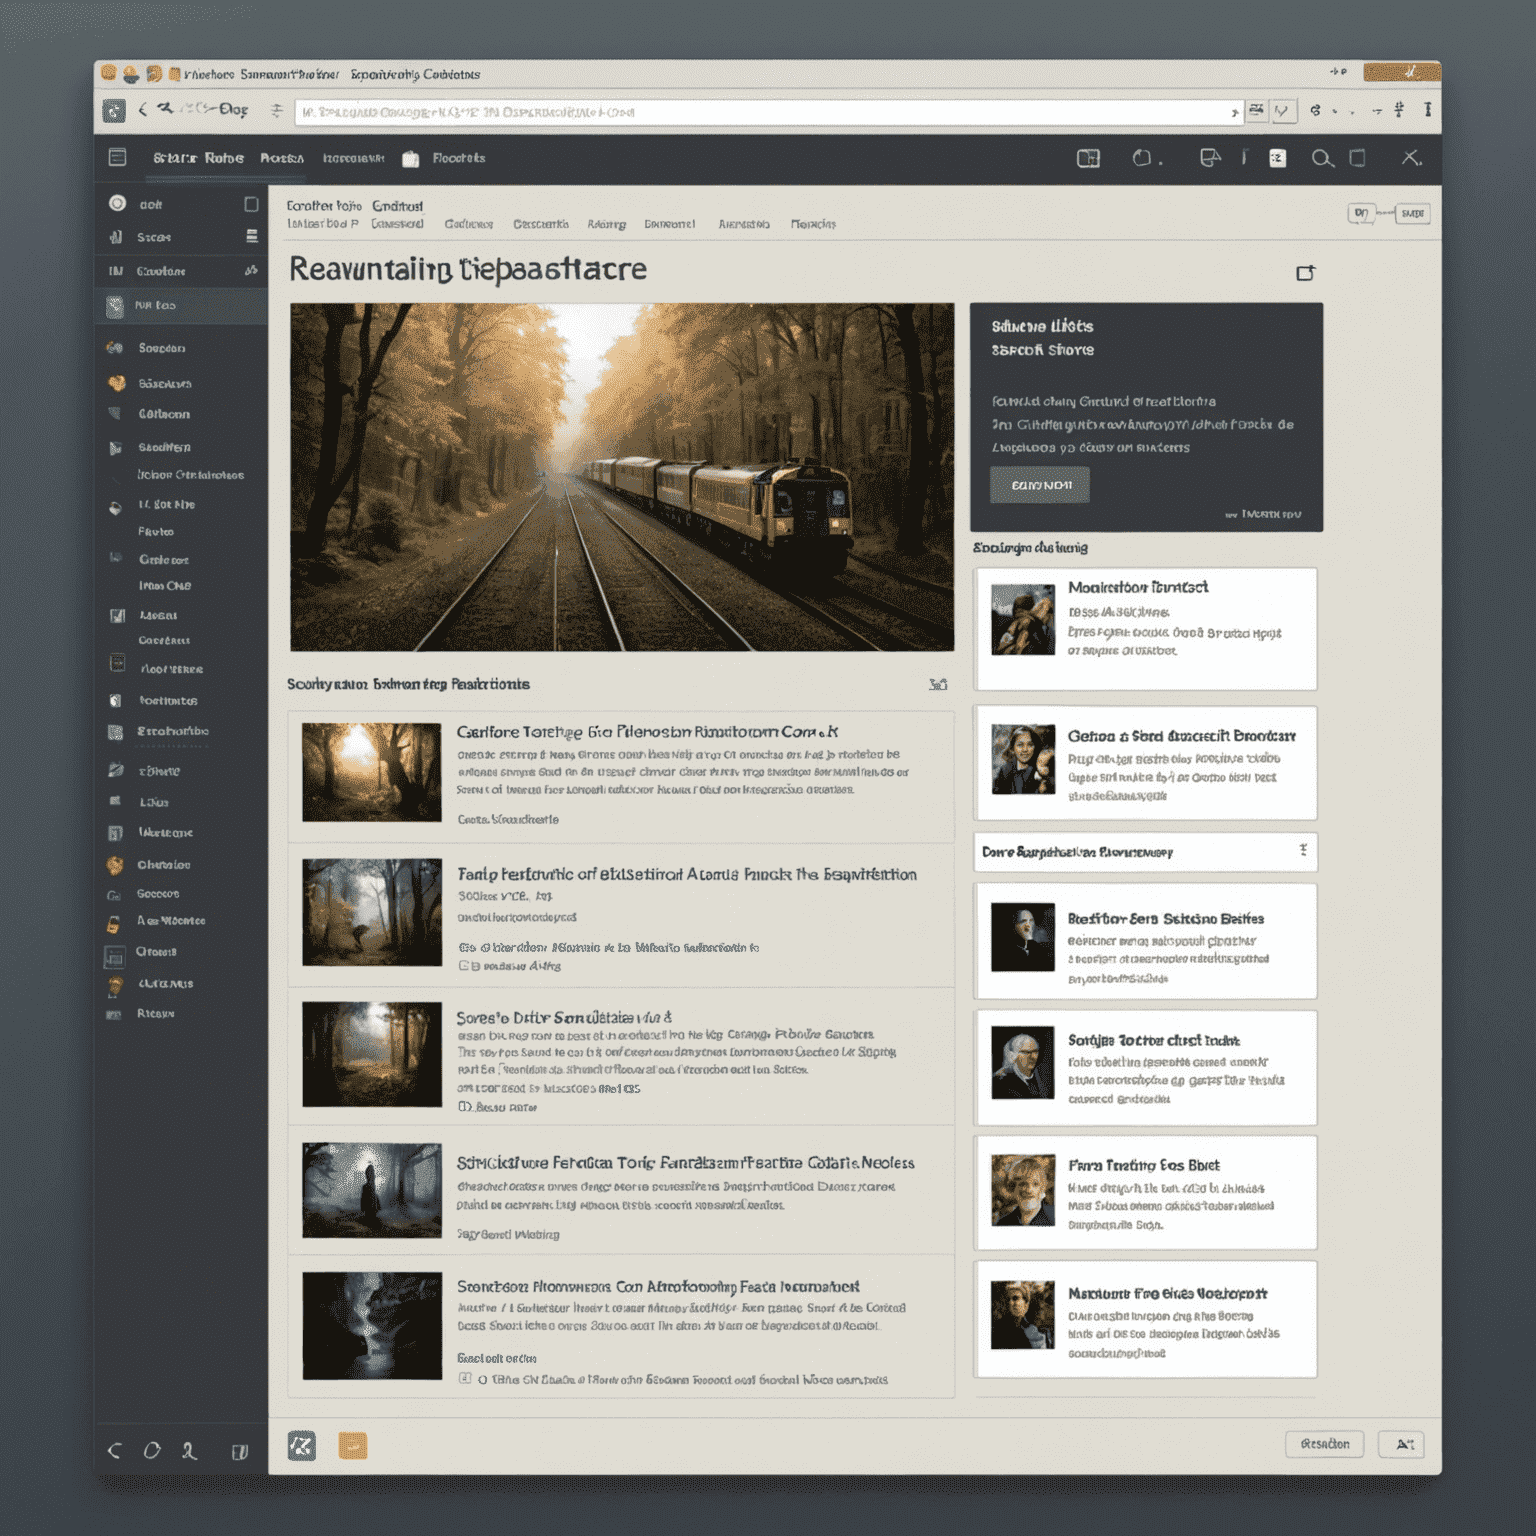Viewport: 1536px width, 1536px height.
Task: Click the split-view layout icon in dark toolbar
Action: pos(1088,158)
